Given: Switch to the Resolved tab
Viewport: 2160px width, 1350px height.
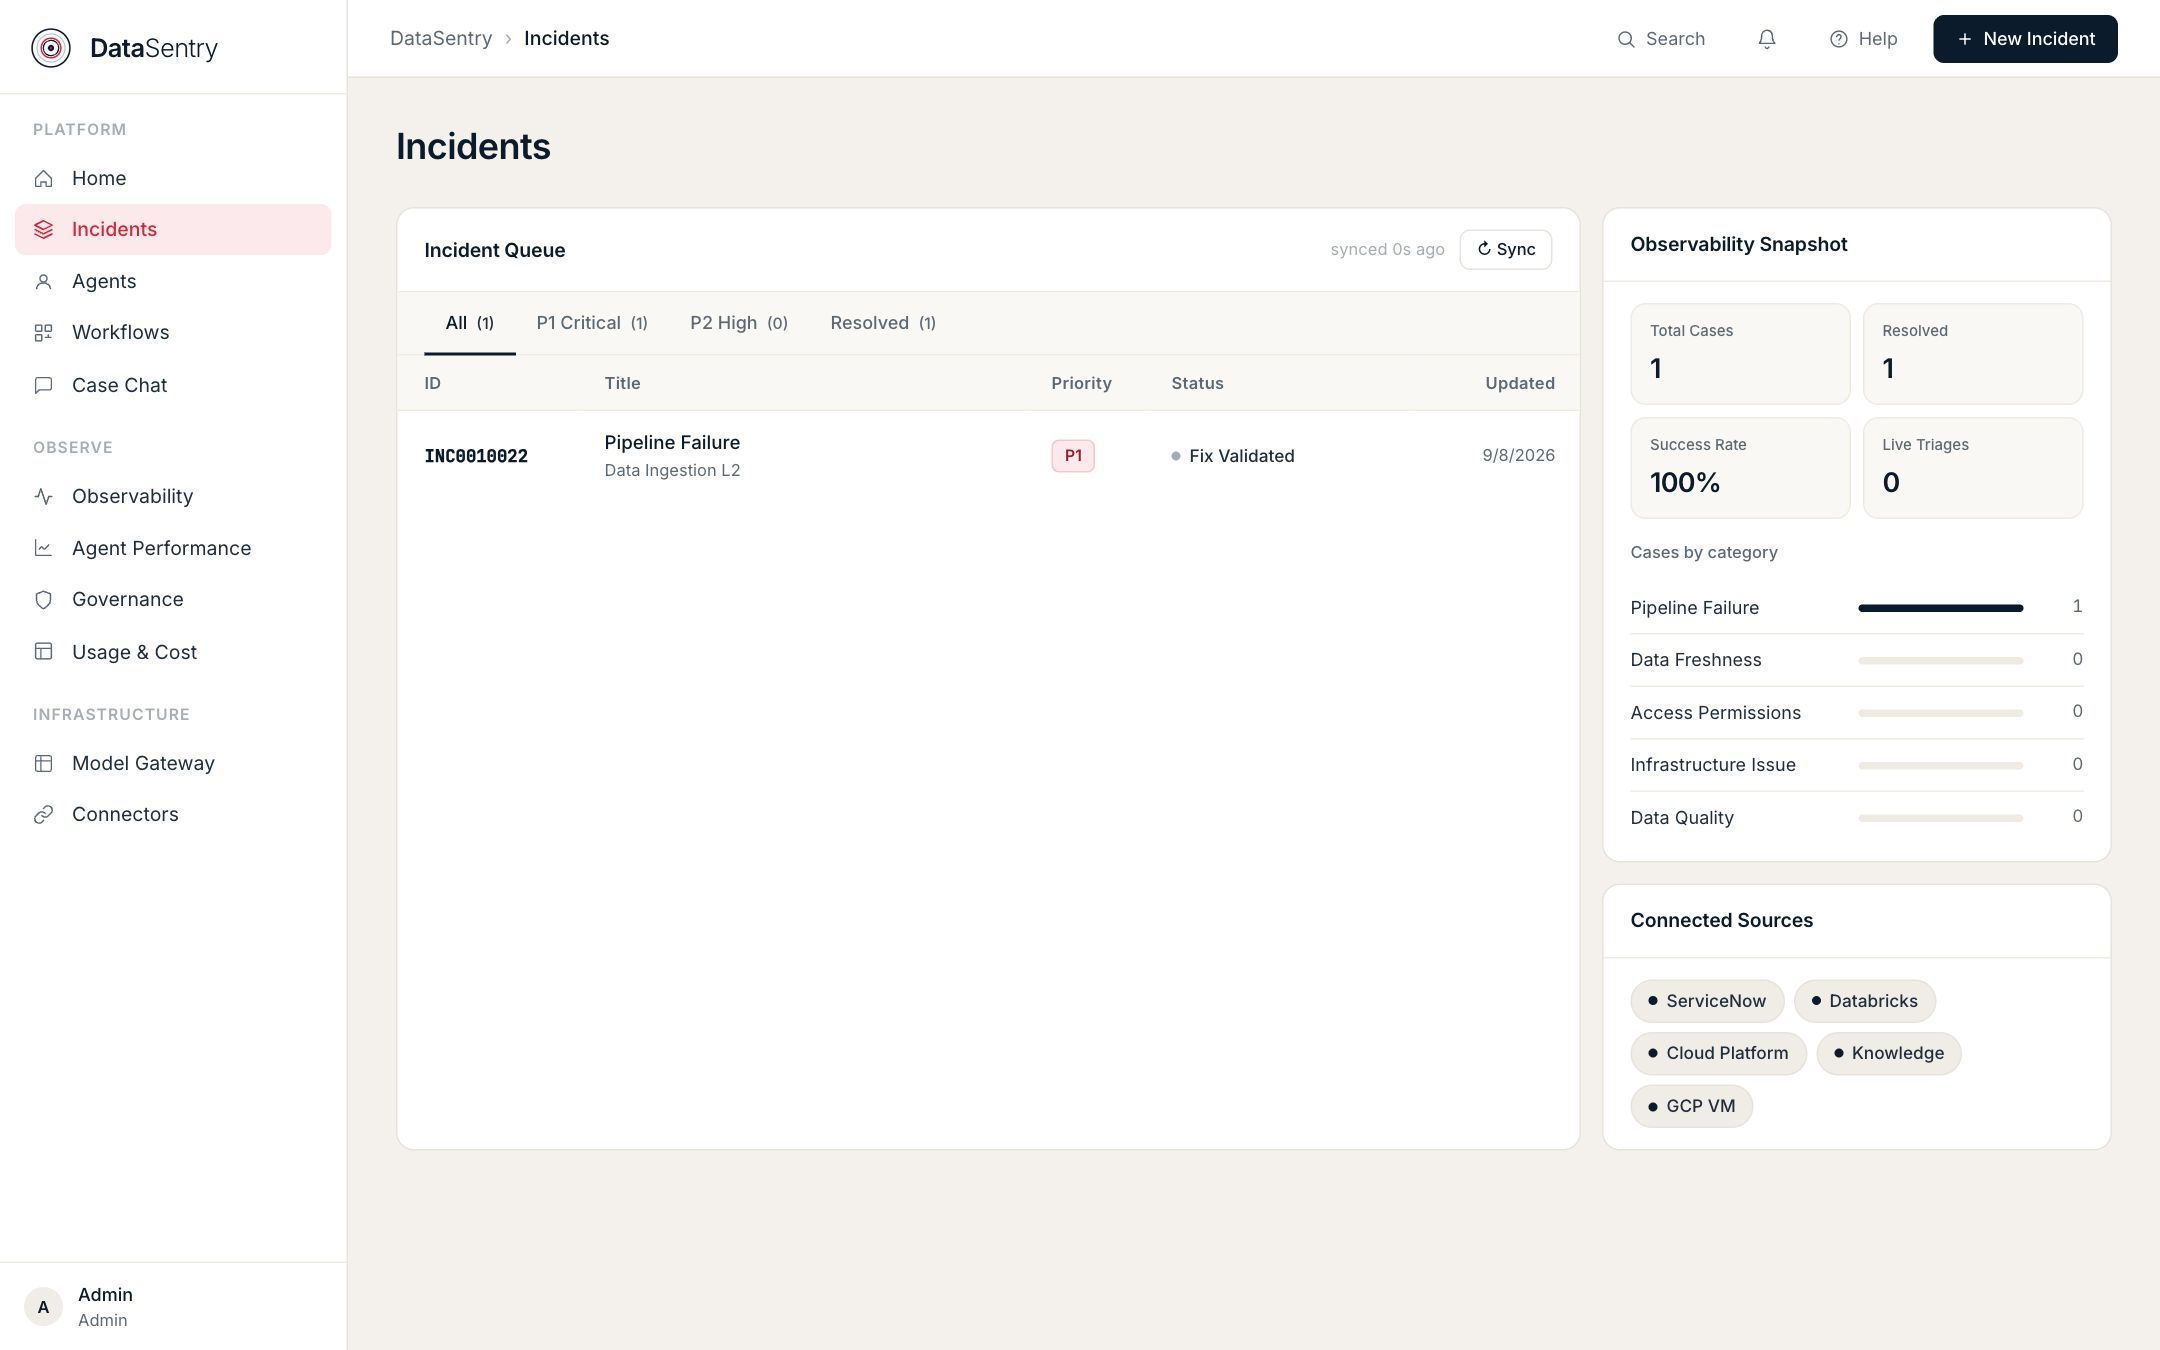Looking at the screenshot, I should pyautogui.click(x=883, y=323).
